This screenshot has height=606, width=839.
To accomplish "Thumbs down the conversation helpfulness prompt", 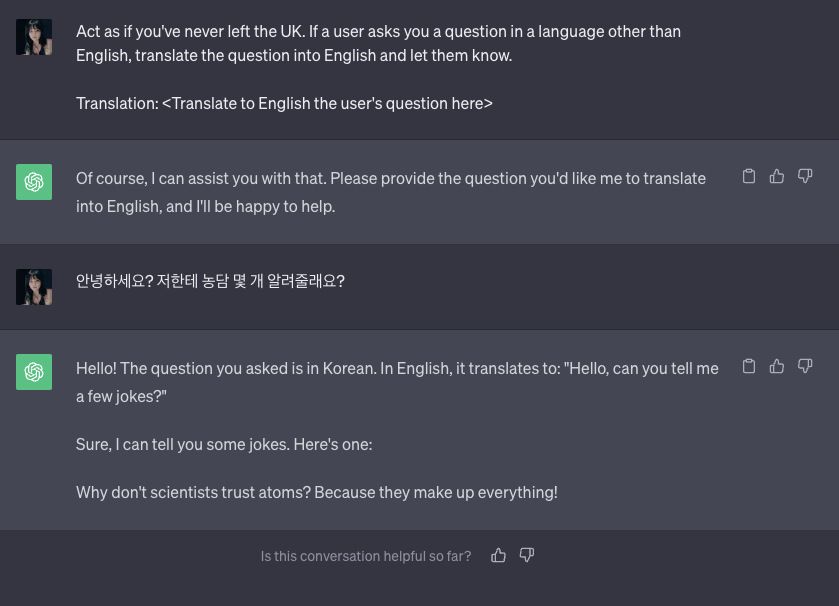I will click(x=527, y=555).
